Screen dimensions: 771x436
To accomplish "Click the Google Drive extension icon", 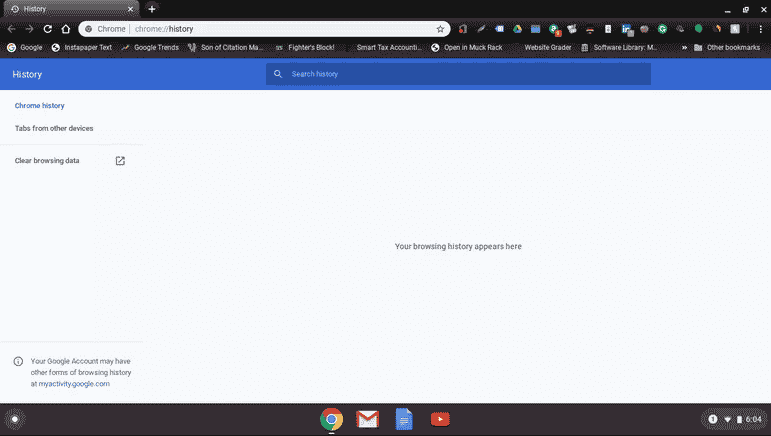I will click(x=517, y=29).
